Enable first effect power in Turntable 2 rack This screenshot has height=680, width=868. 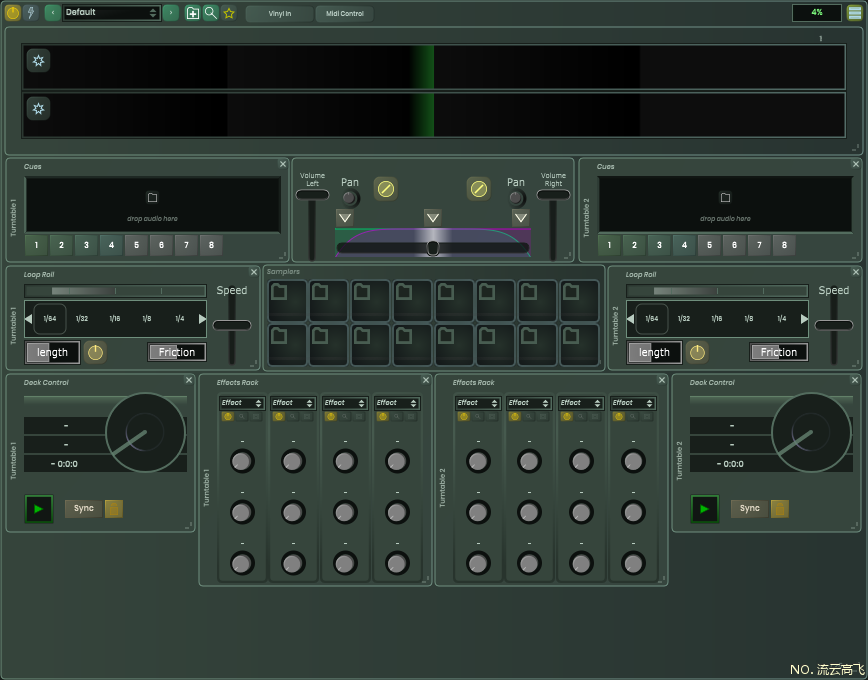[464, 416]
